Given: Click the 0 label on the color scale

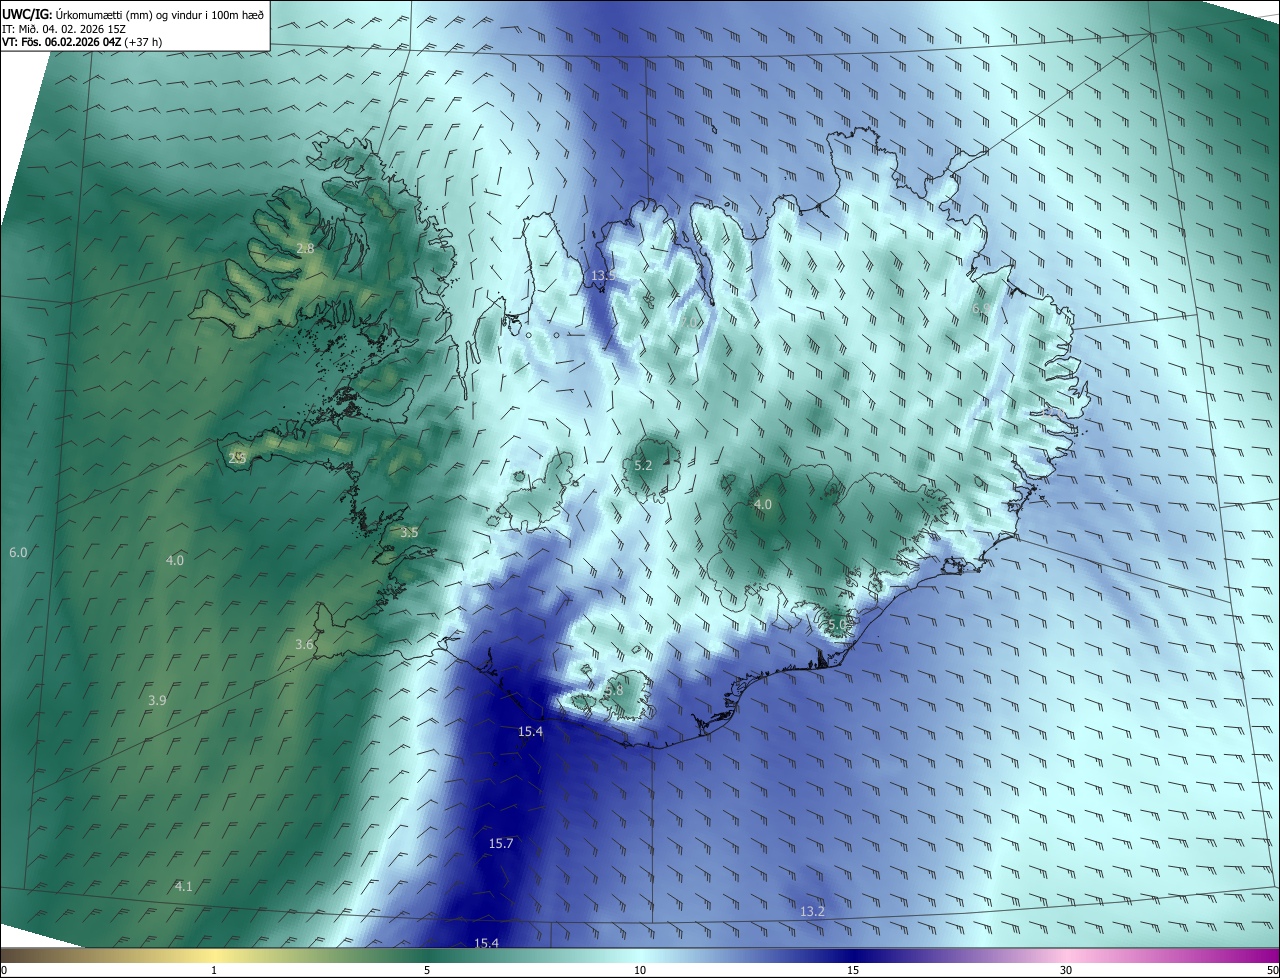Looking at the screenshot, I should [4, 970].
